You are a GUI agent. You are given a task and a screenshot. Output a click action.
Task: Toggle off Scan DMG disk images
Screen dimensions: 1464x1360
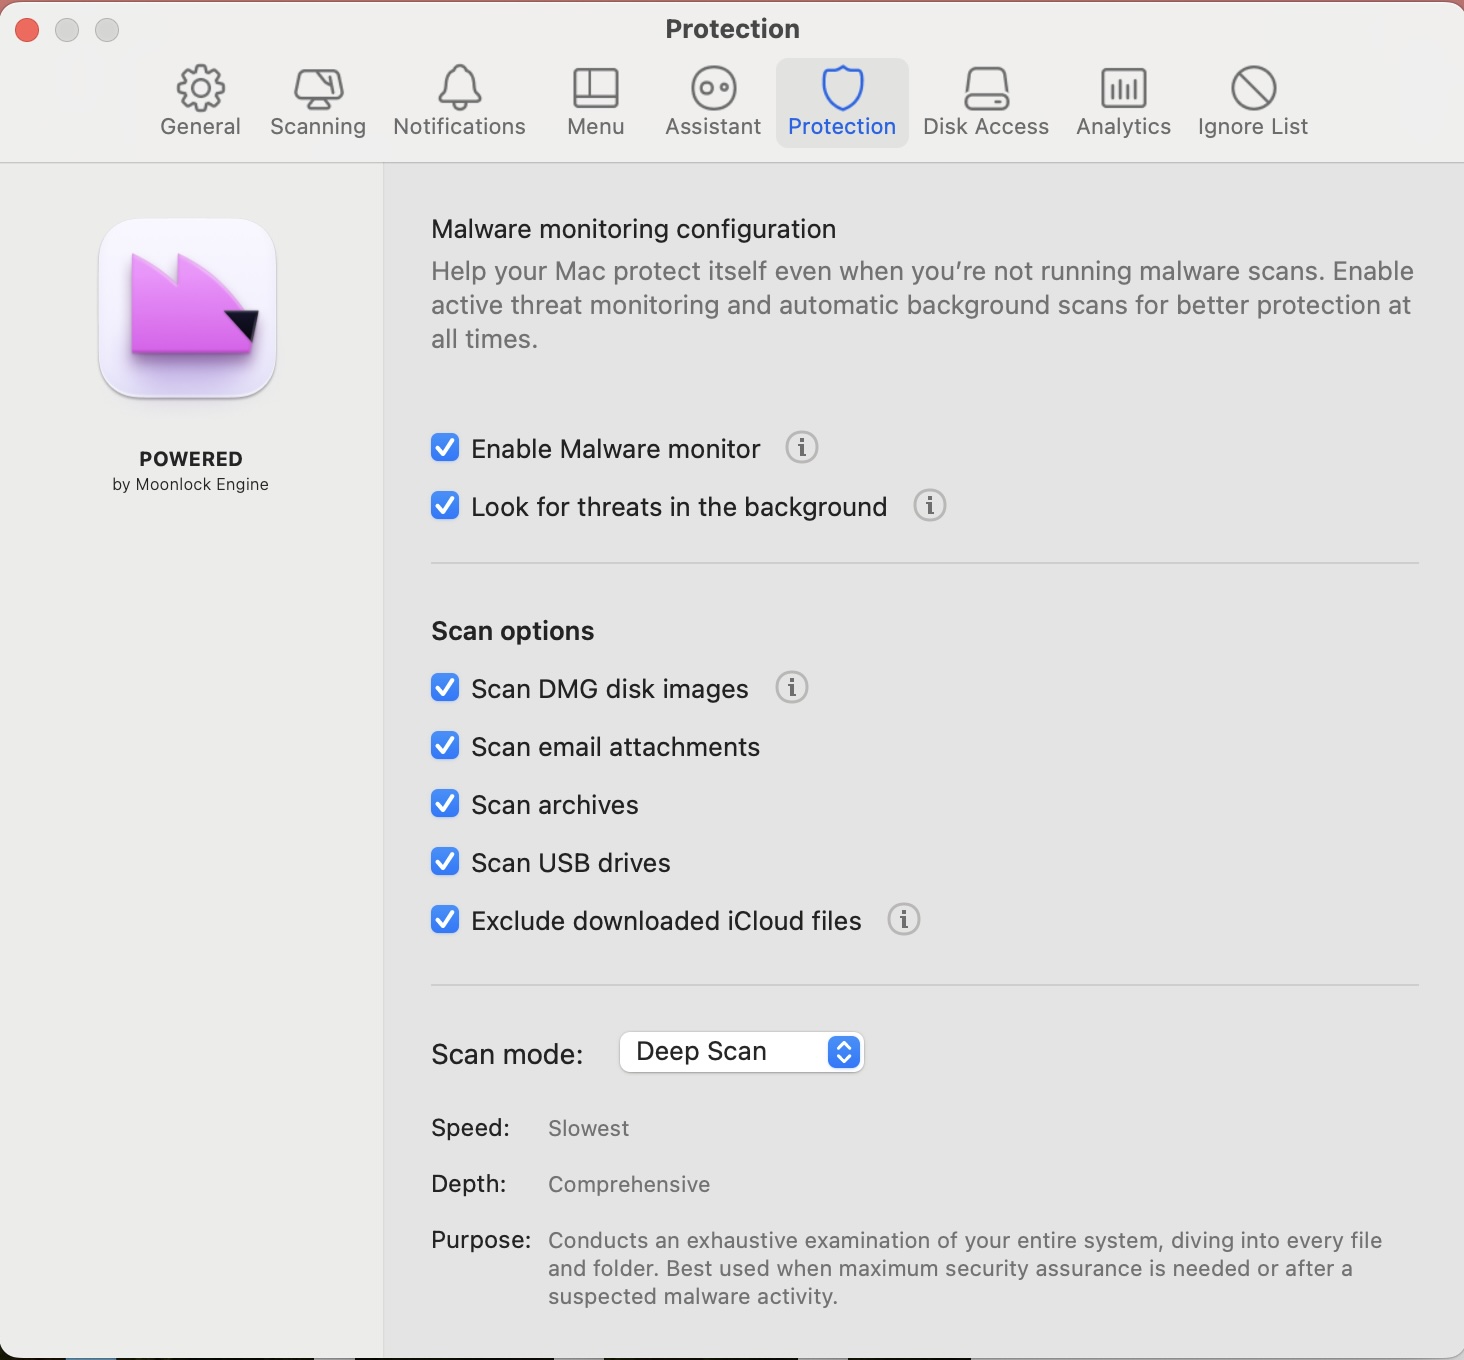pos(445,688)
